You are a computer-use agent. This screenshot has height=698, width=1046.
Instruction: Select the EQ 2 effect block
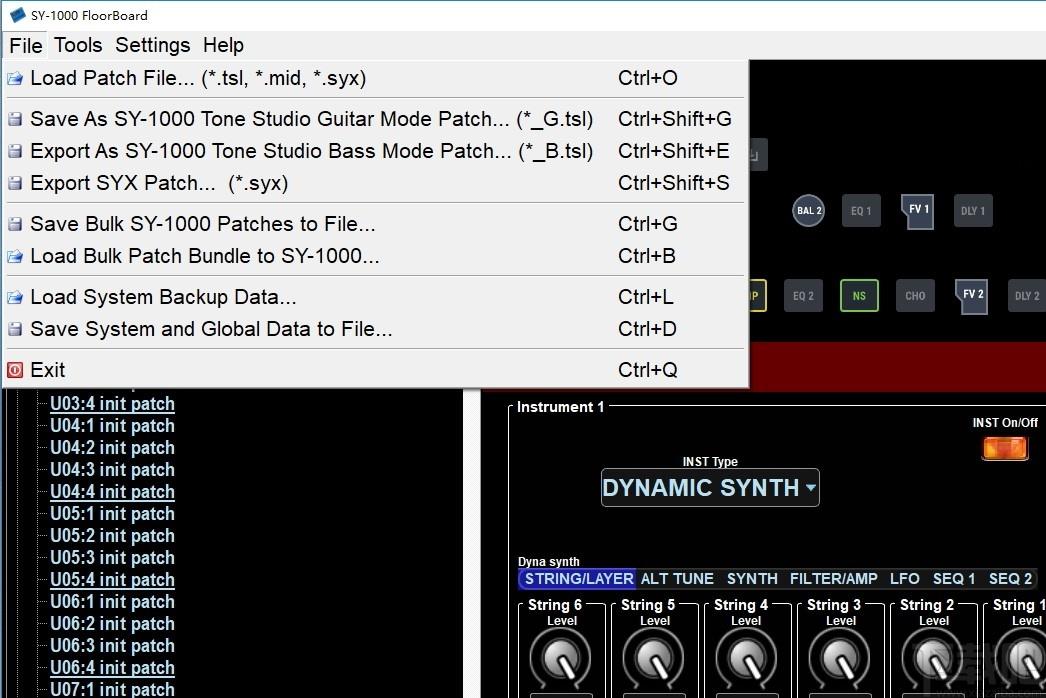(803, 296)
